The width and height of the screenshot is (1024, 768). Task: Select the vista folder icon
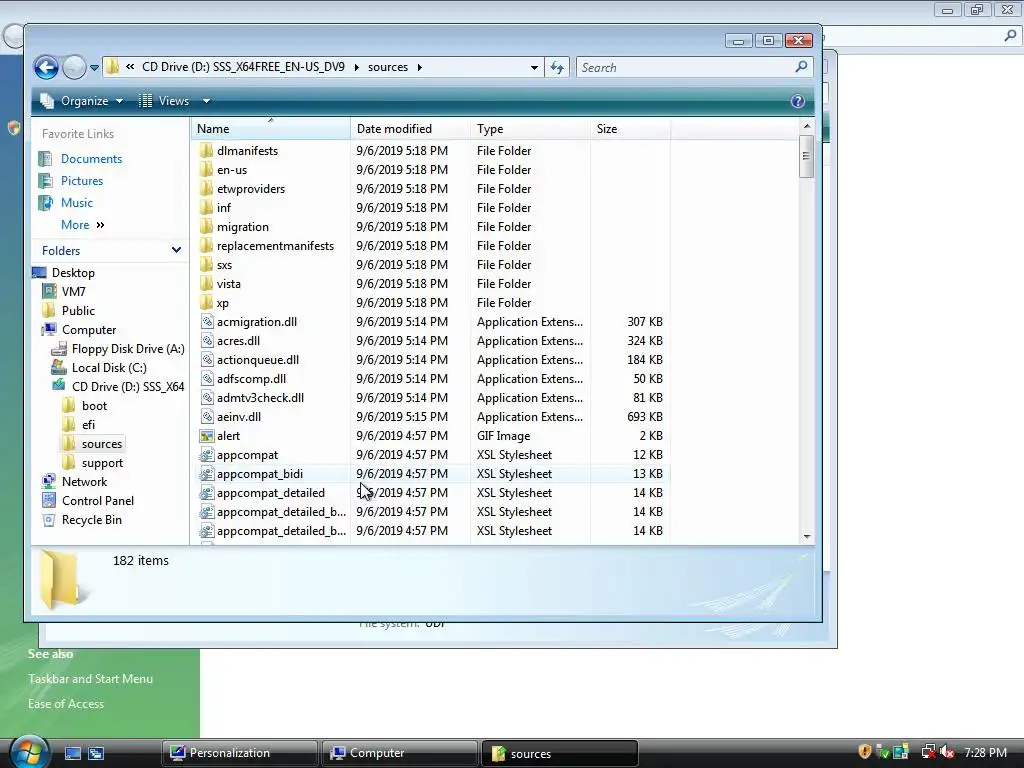click(x=206, y=283)
